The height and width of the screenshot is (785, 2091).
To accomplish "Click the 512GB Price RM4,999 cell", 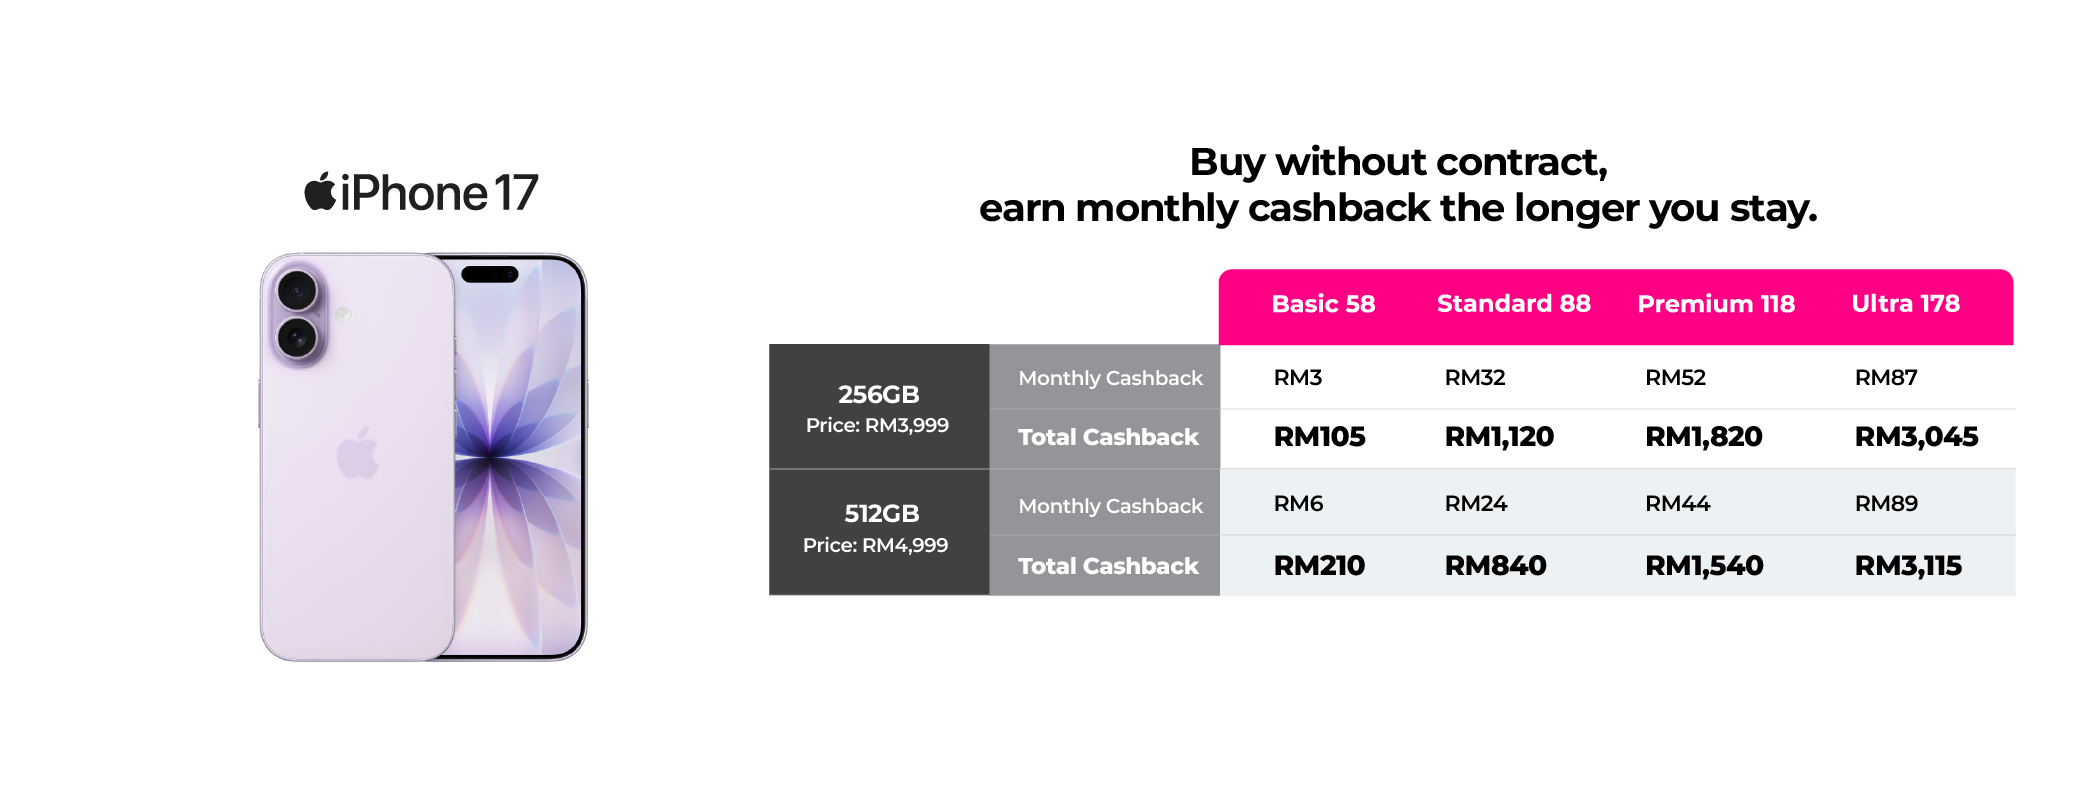I will (x=879, y=533).
